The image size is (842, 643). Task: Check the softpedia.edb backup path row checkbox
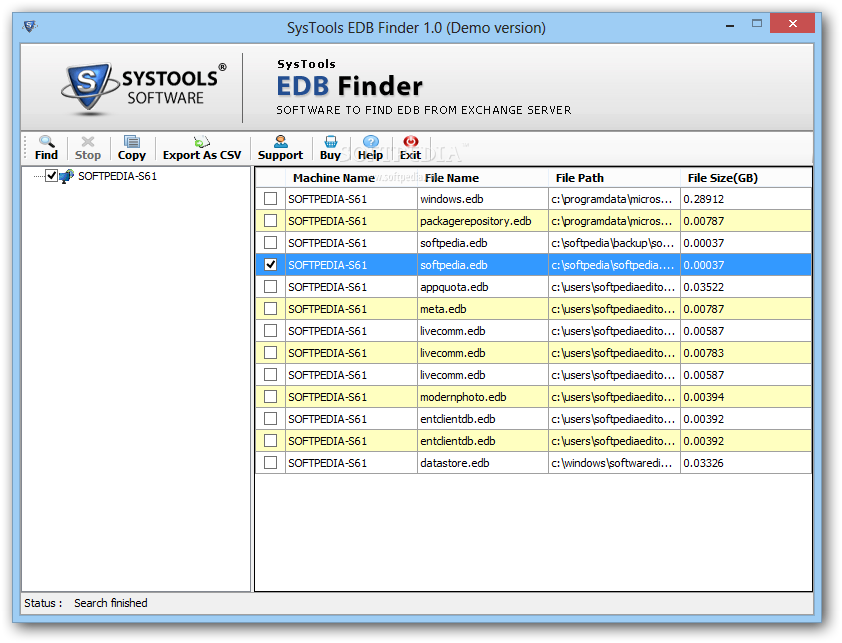pos(271,243)
